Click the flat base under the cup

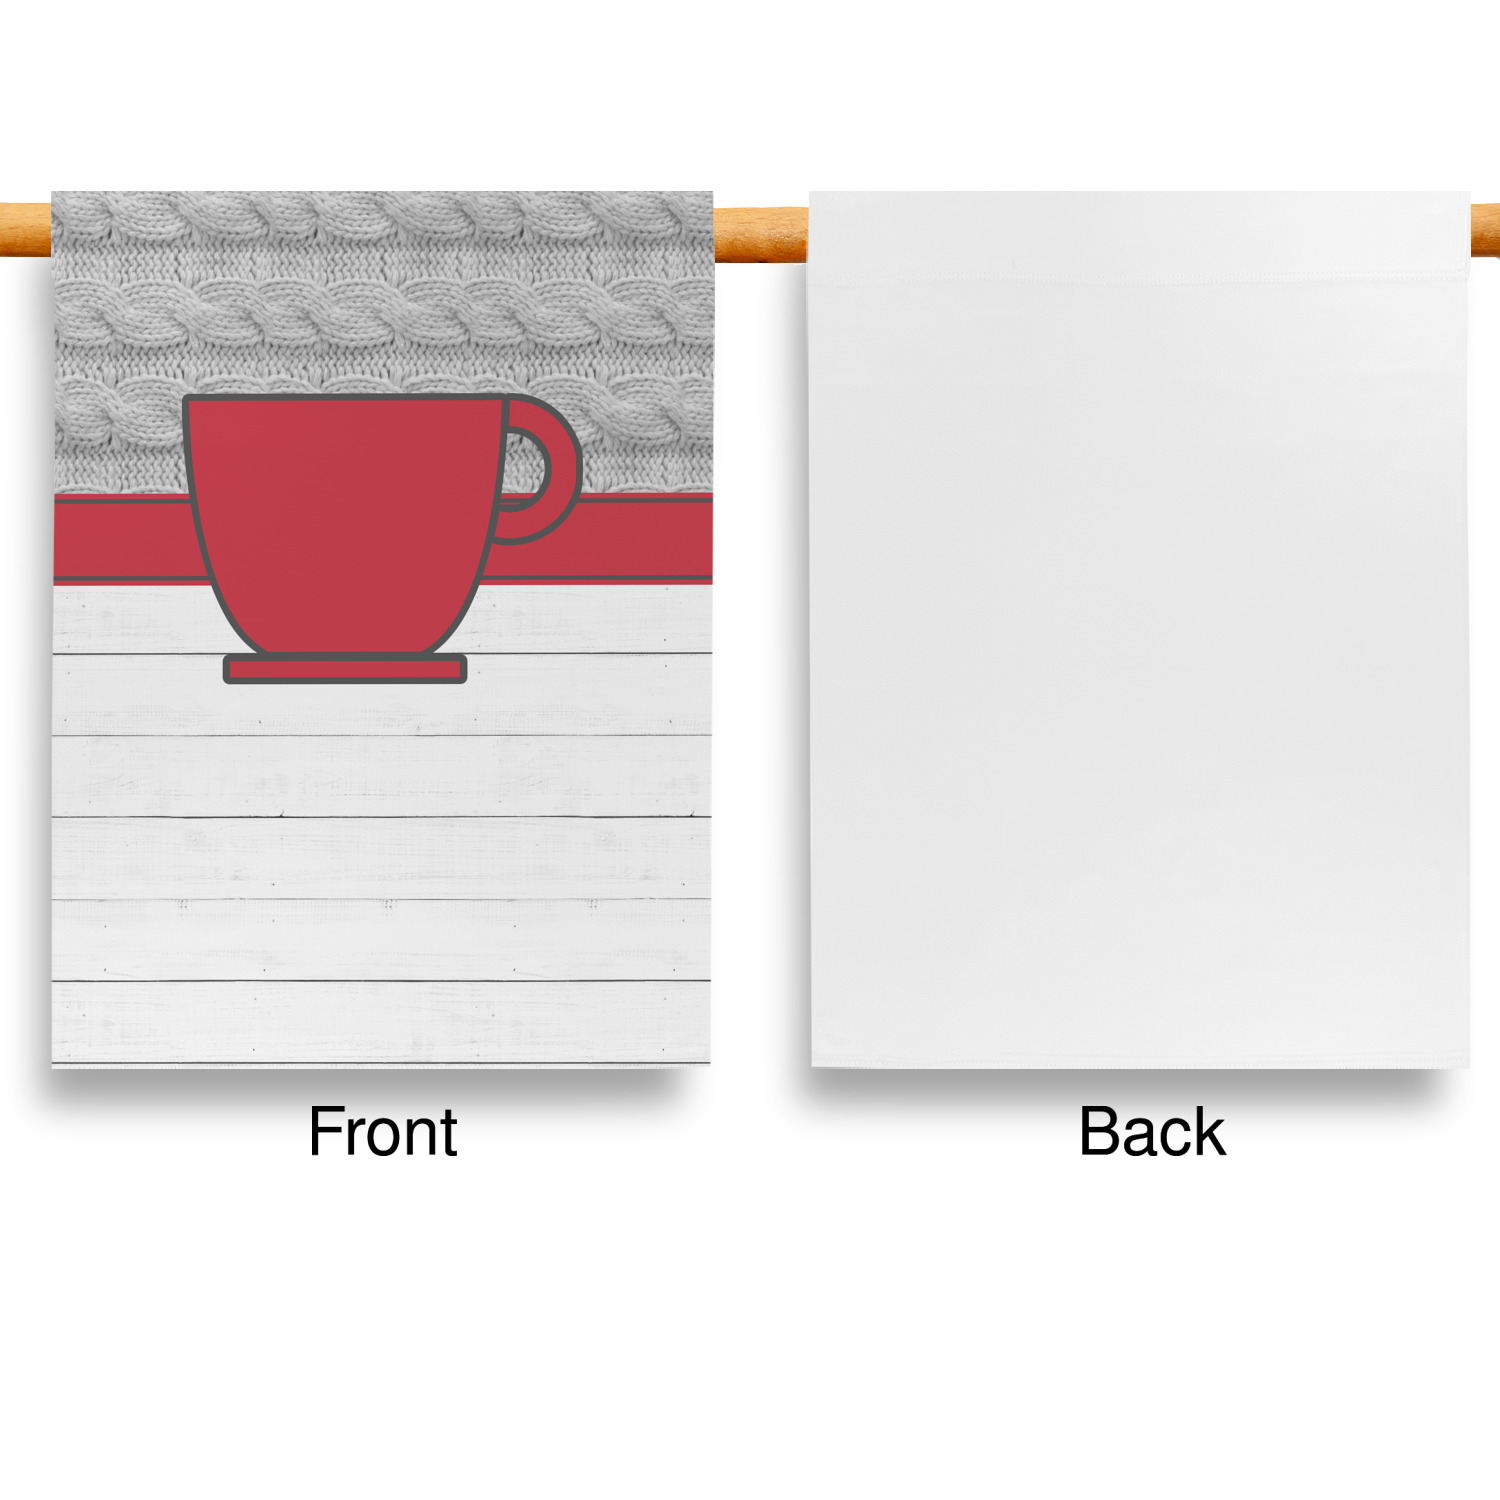pyautogui.click(x=345, y=669)
